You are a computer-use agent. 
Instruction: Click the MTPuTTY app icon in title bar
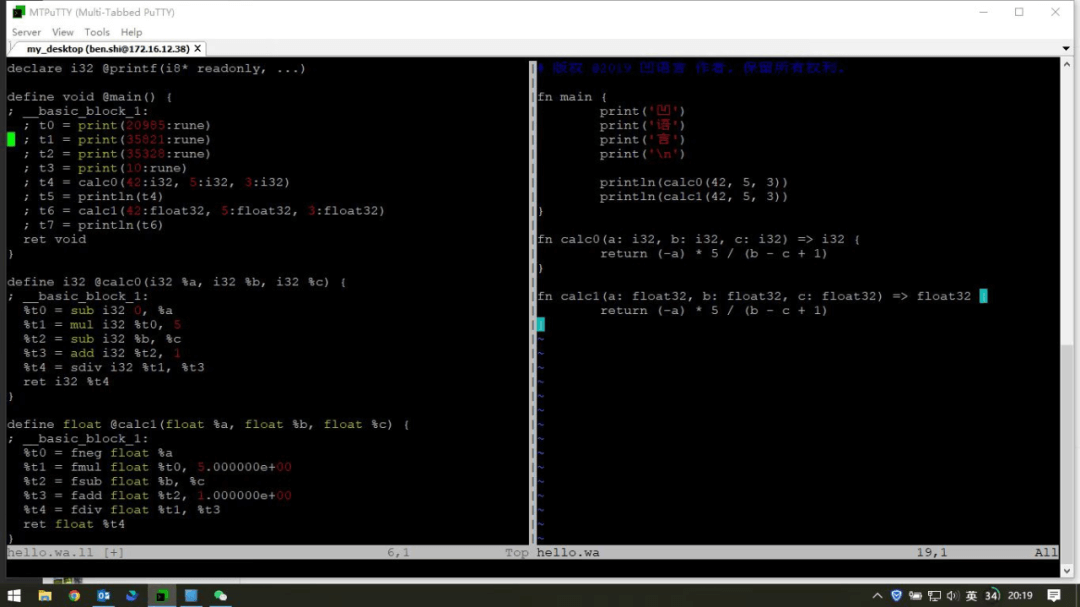tap(19, 12)
